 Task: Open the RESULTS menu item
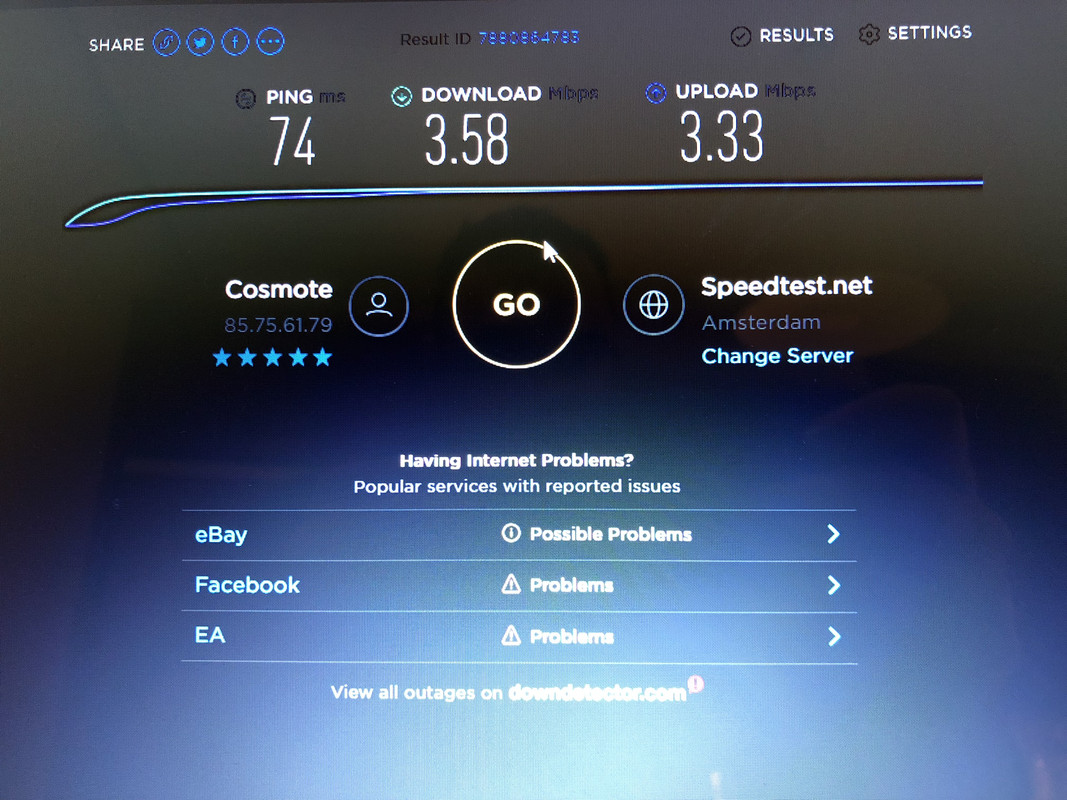(796, 35)
